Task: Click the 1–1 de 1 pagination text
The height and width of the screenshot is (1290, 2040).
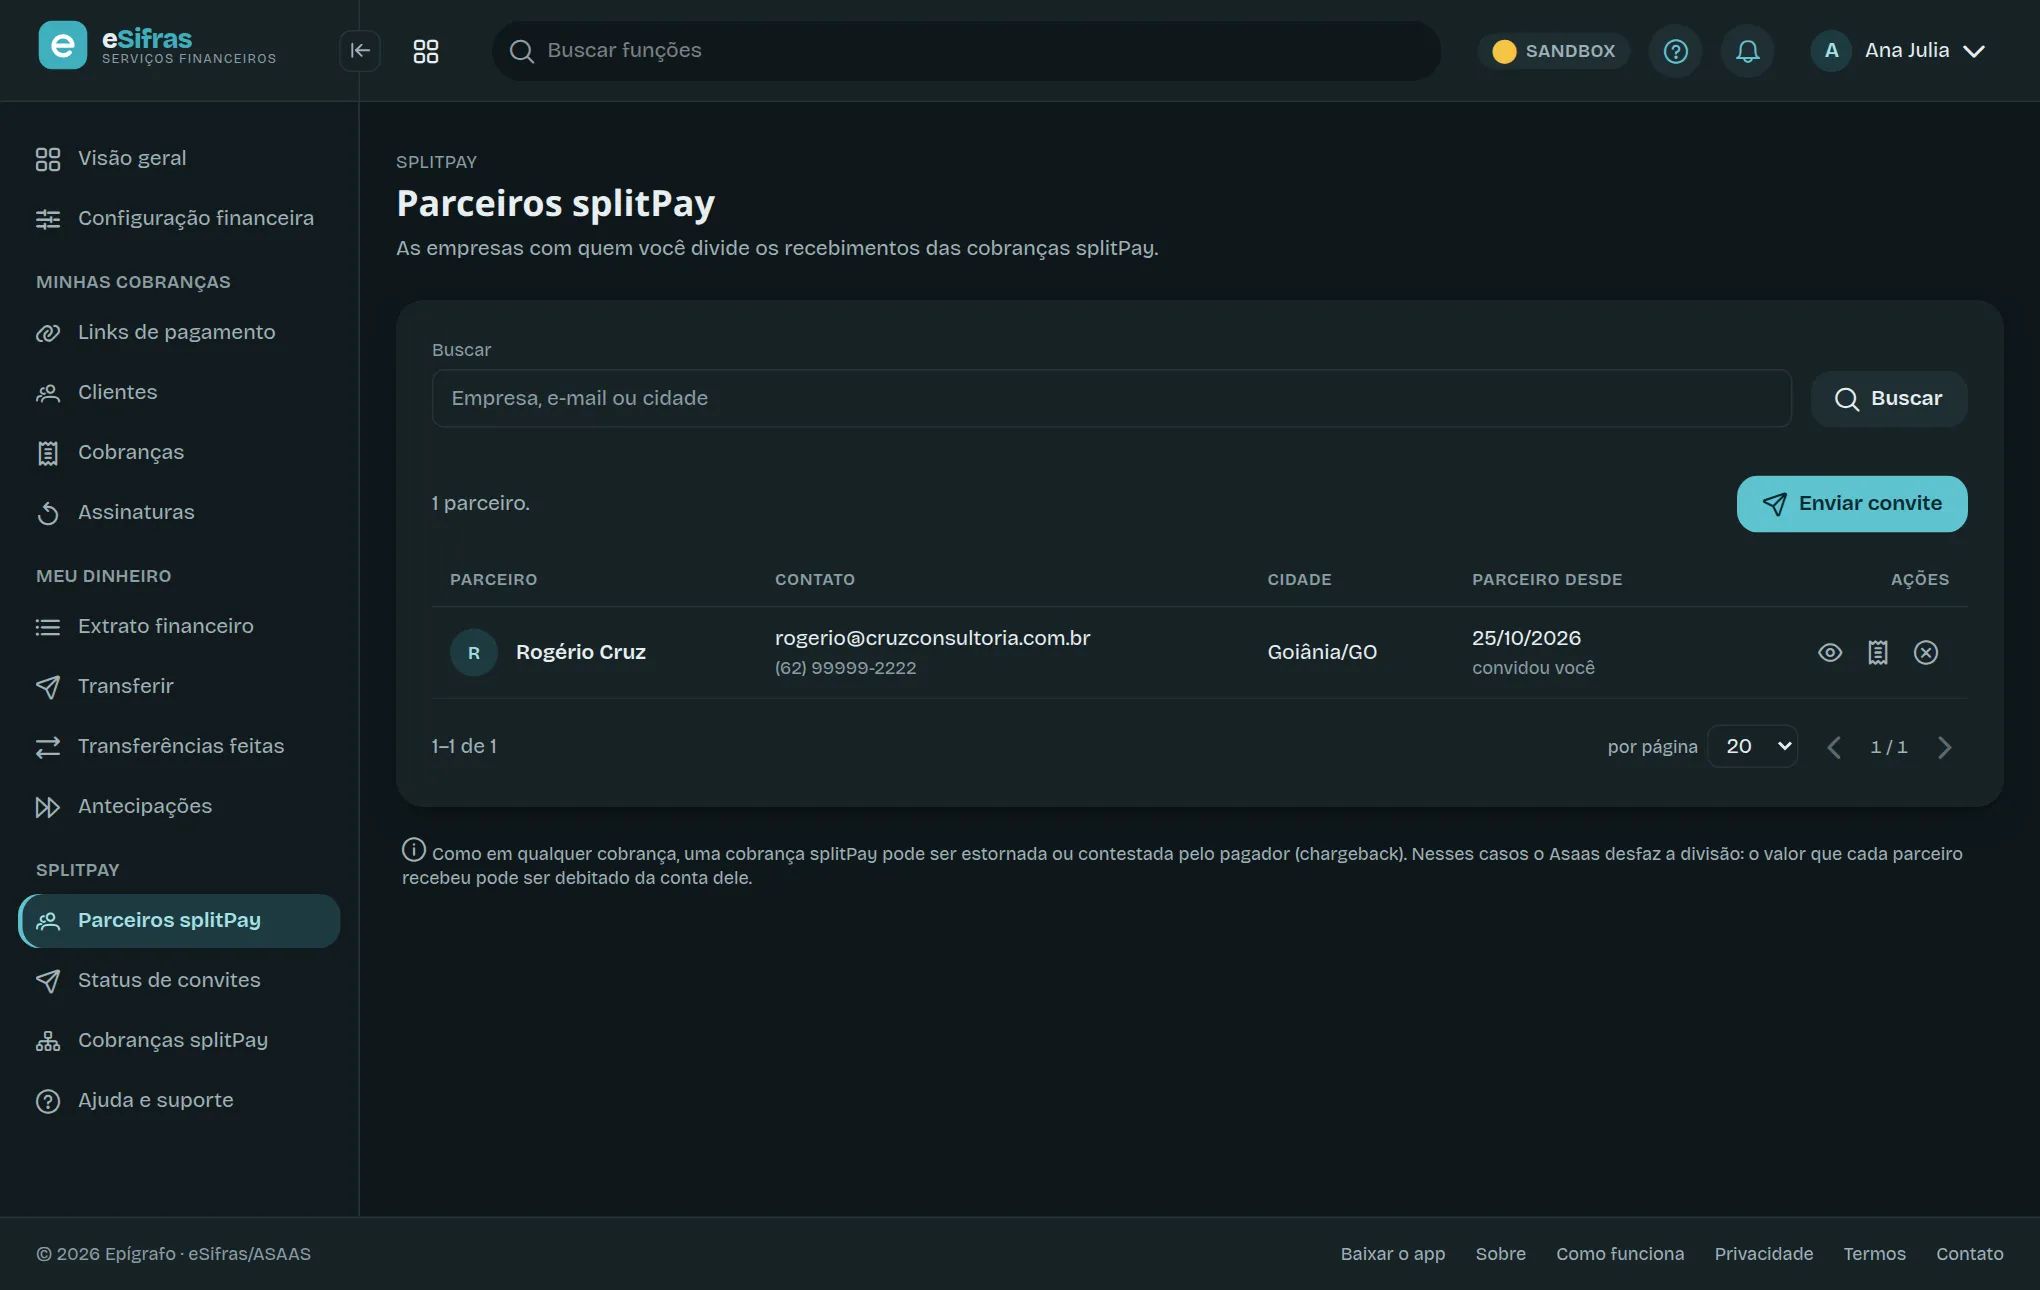Action: (464, 746)
